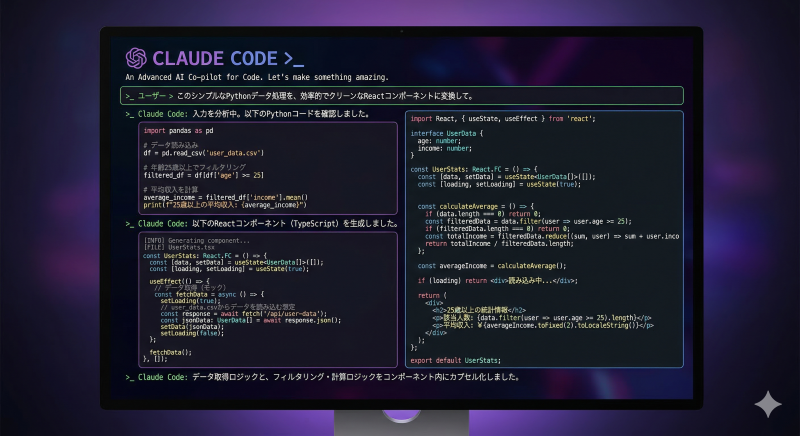
Task: Click the 'if (loading) return <div>読み込み中' line
Action: tap(497, 280)
